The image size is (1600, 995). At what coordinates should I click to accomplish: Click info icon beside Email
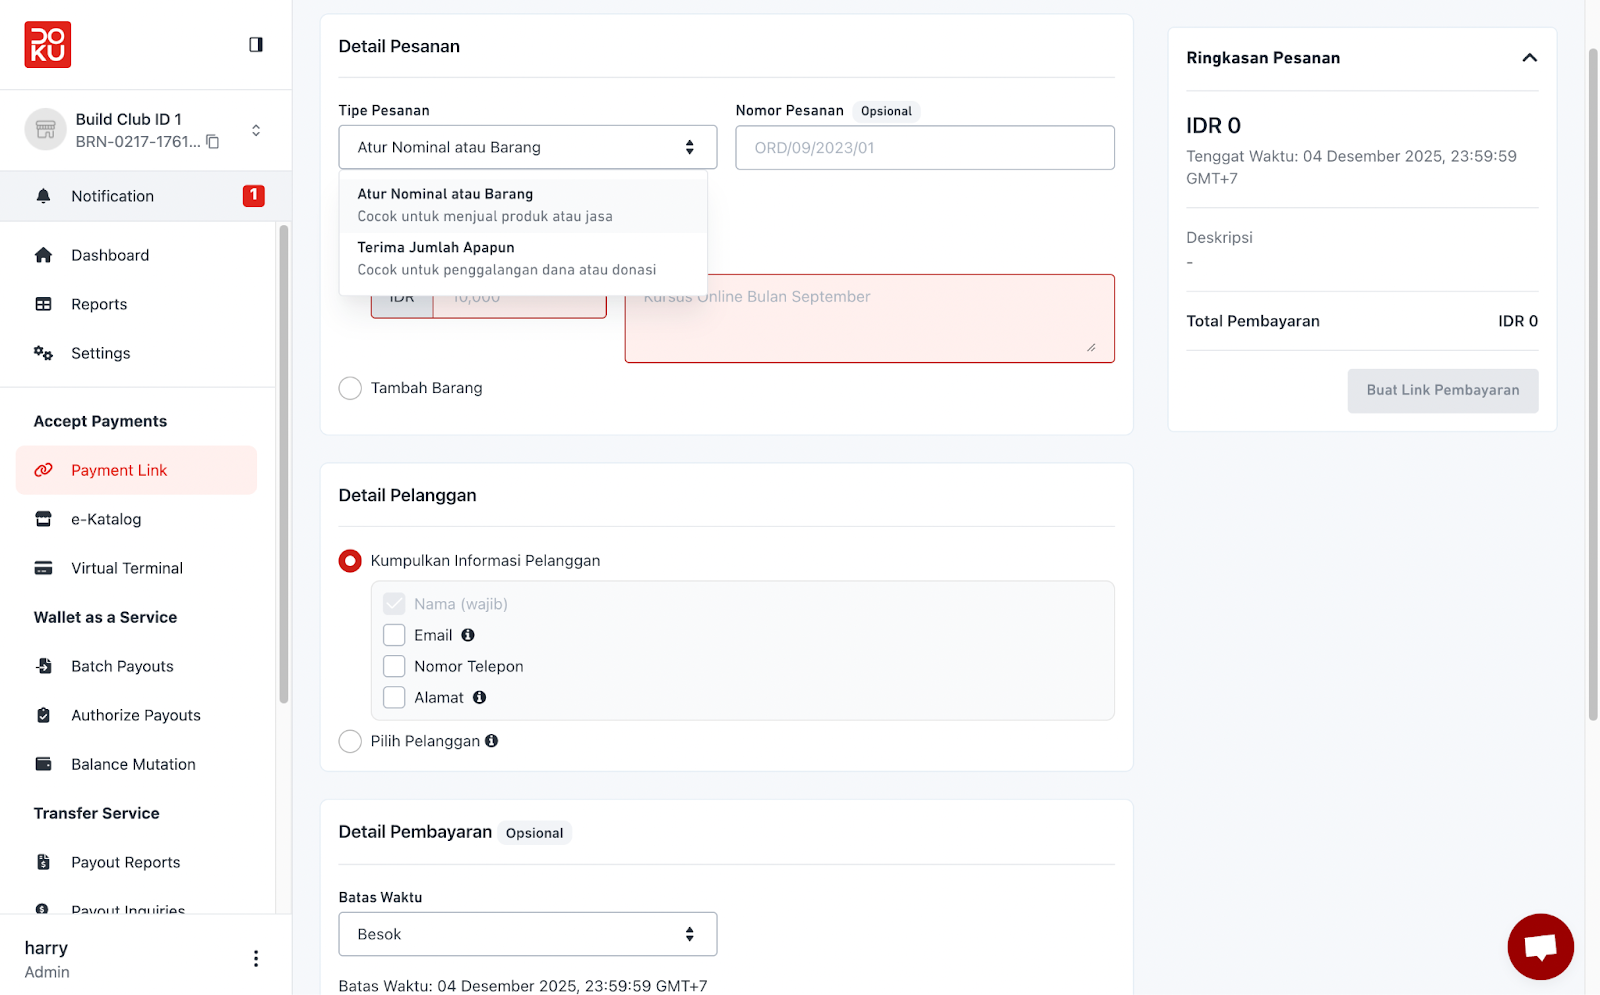[x=468, y=635]
